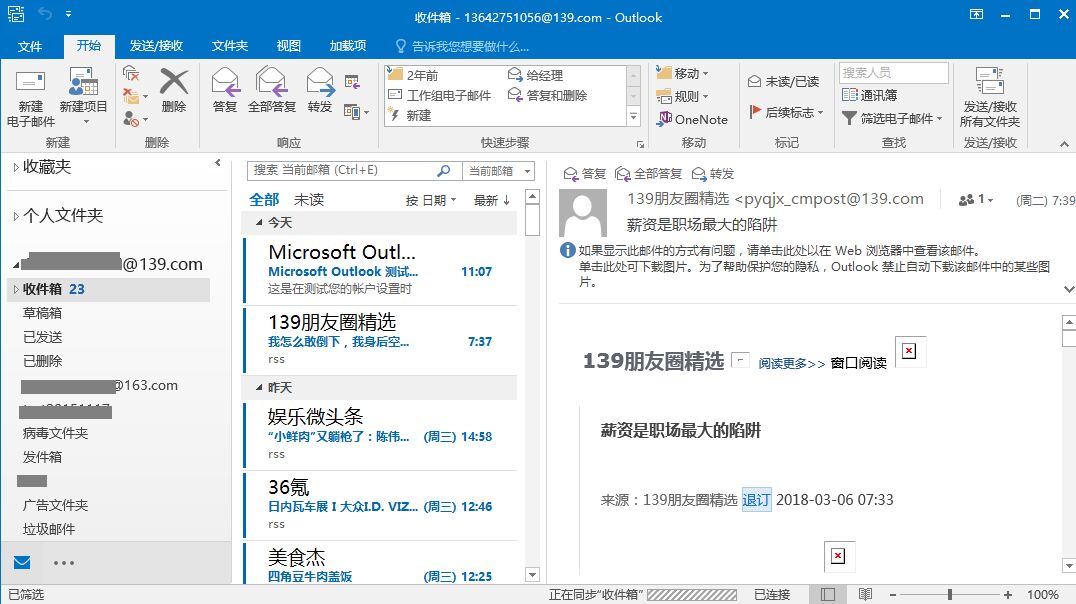Collapse the ribbon
The height and width of the screenshot is (604, 1076).
pos(1064,143)
